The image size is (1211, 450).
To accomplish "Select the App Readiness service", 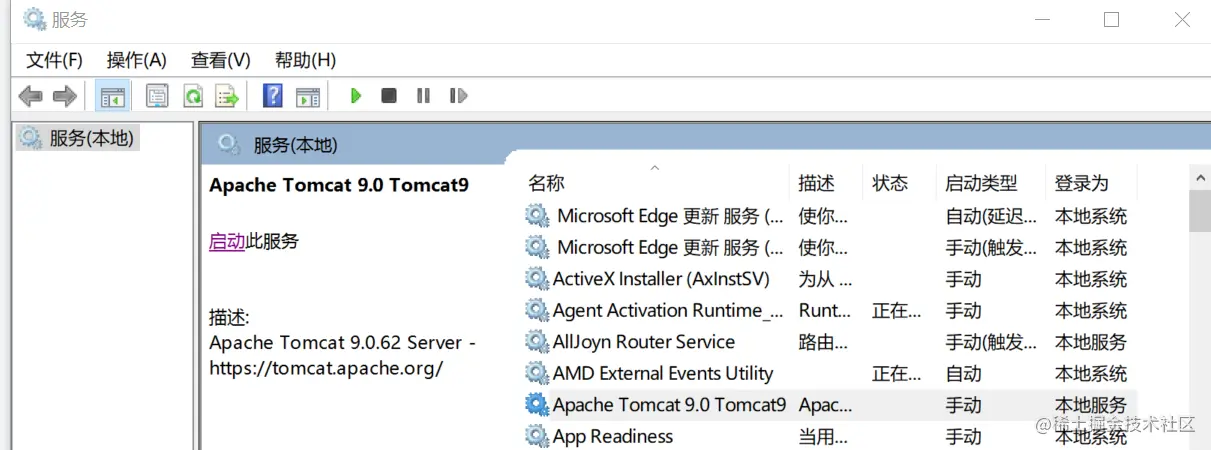I will pyautogui.click(x=613, y=436).
